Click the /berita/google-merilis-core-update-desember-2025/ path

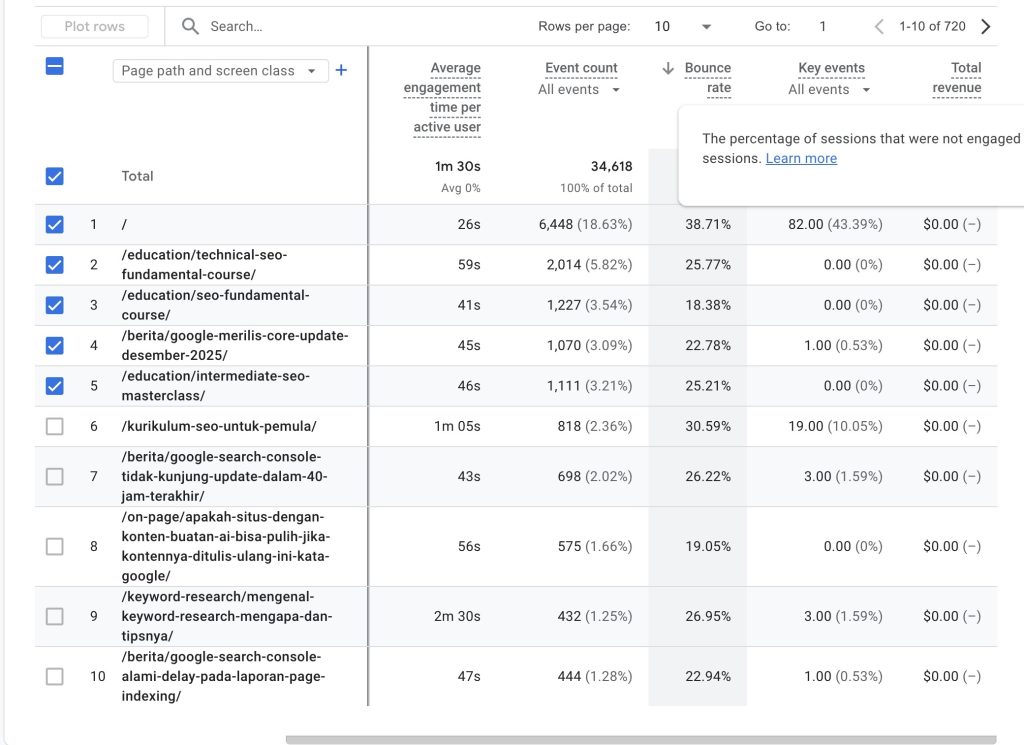coord(235,345)
